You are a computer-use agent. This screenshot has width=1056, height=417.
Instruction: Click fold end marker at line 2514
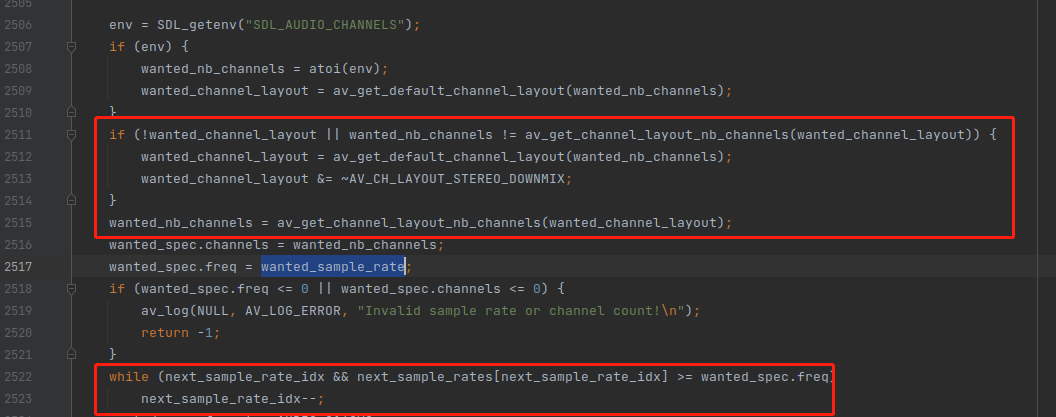71,200
